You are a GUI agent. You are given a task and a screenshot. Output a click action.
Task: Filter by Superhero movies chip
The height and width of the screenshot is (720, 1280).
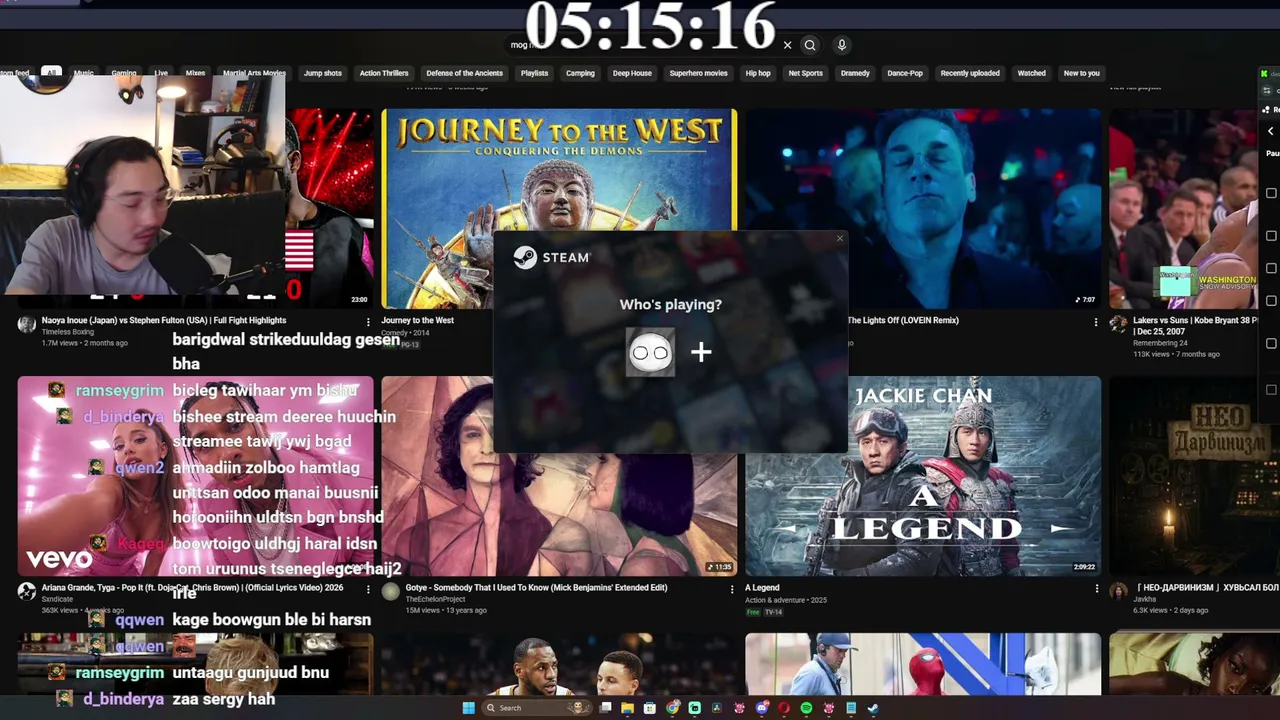[x=699, y=73]
